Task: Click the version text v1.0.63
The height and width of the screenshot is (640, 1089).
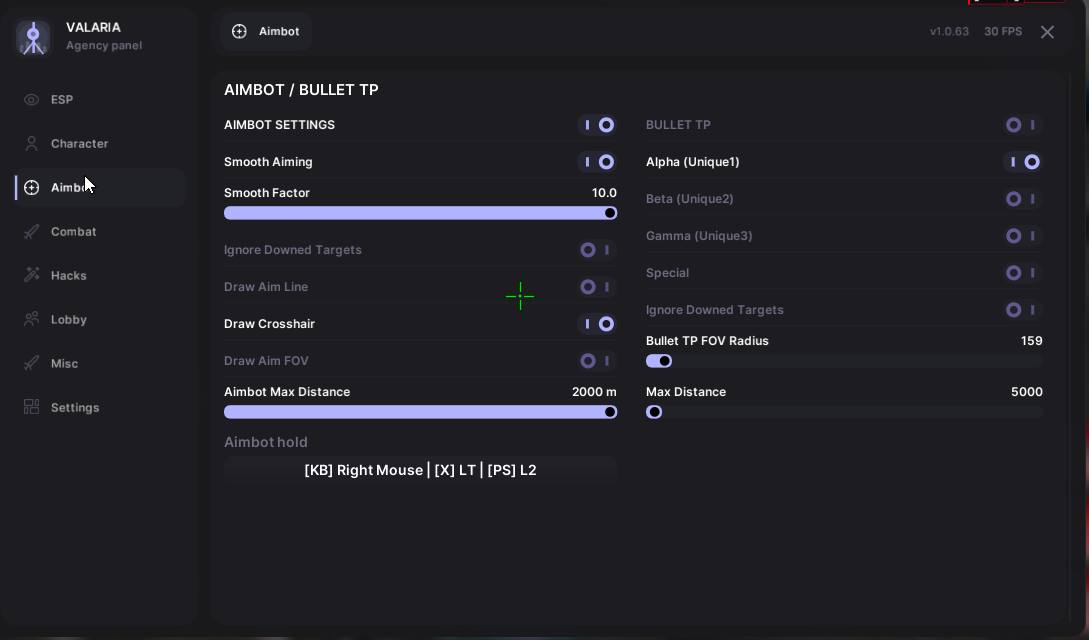Action: click(x=949, y=31)
